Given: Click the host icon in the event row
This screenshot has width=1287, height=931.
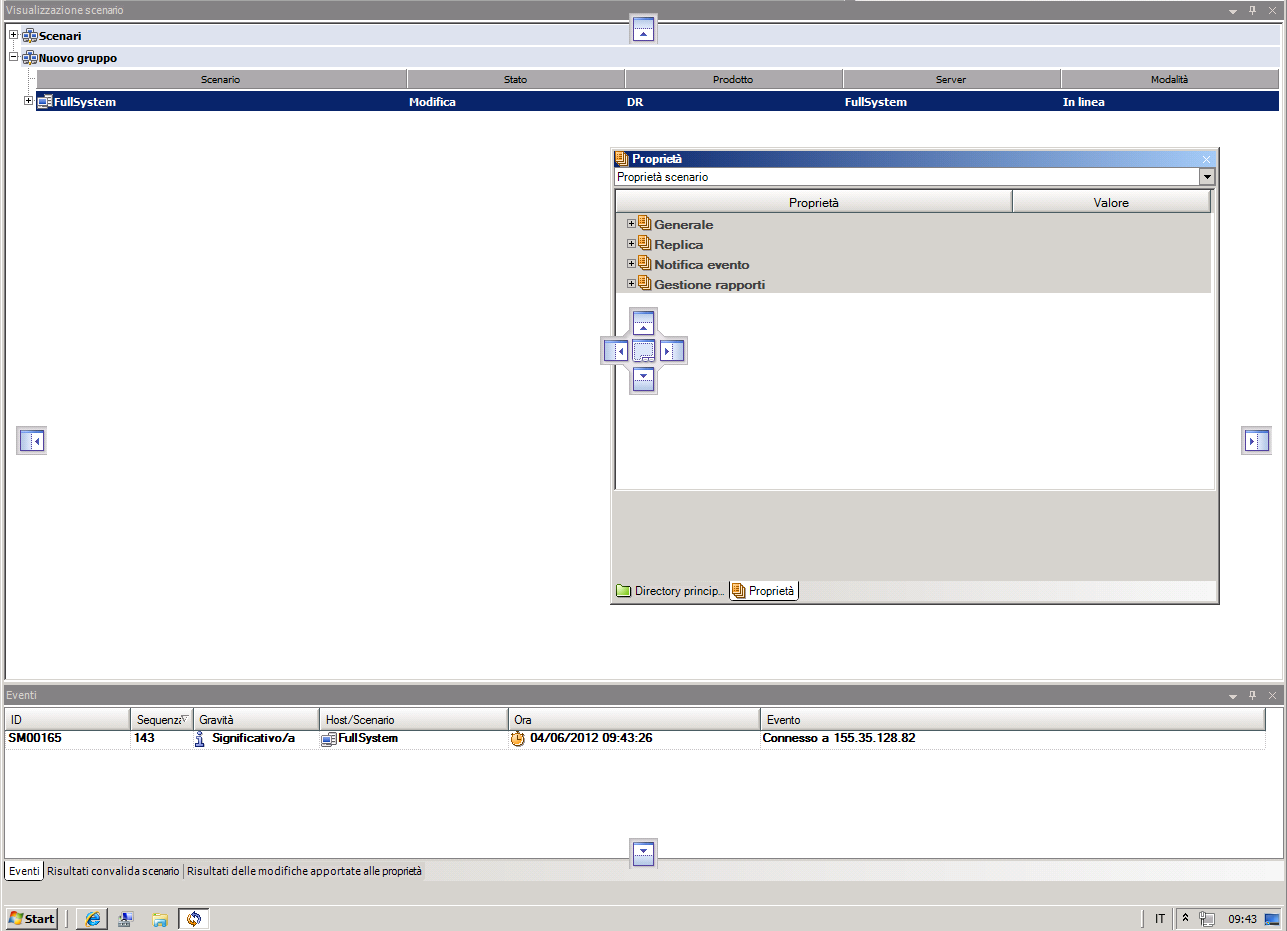Looking at the screenshot, I should tap(329, 739).
